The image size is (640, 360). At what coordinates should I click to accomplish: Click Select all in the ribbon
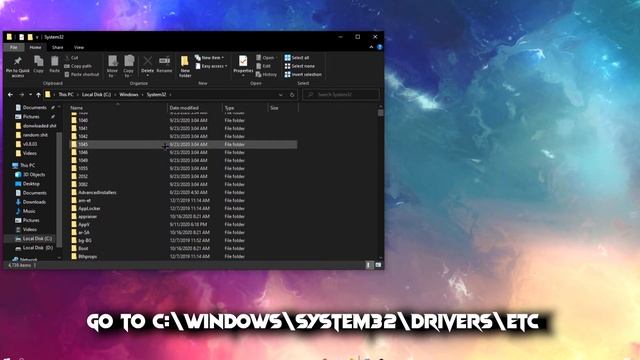click(297, 58)
